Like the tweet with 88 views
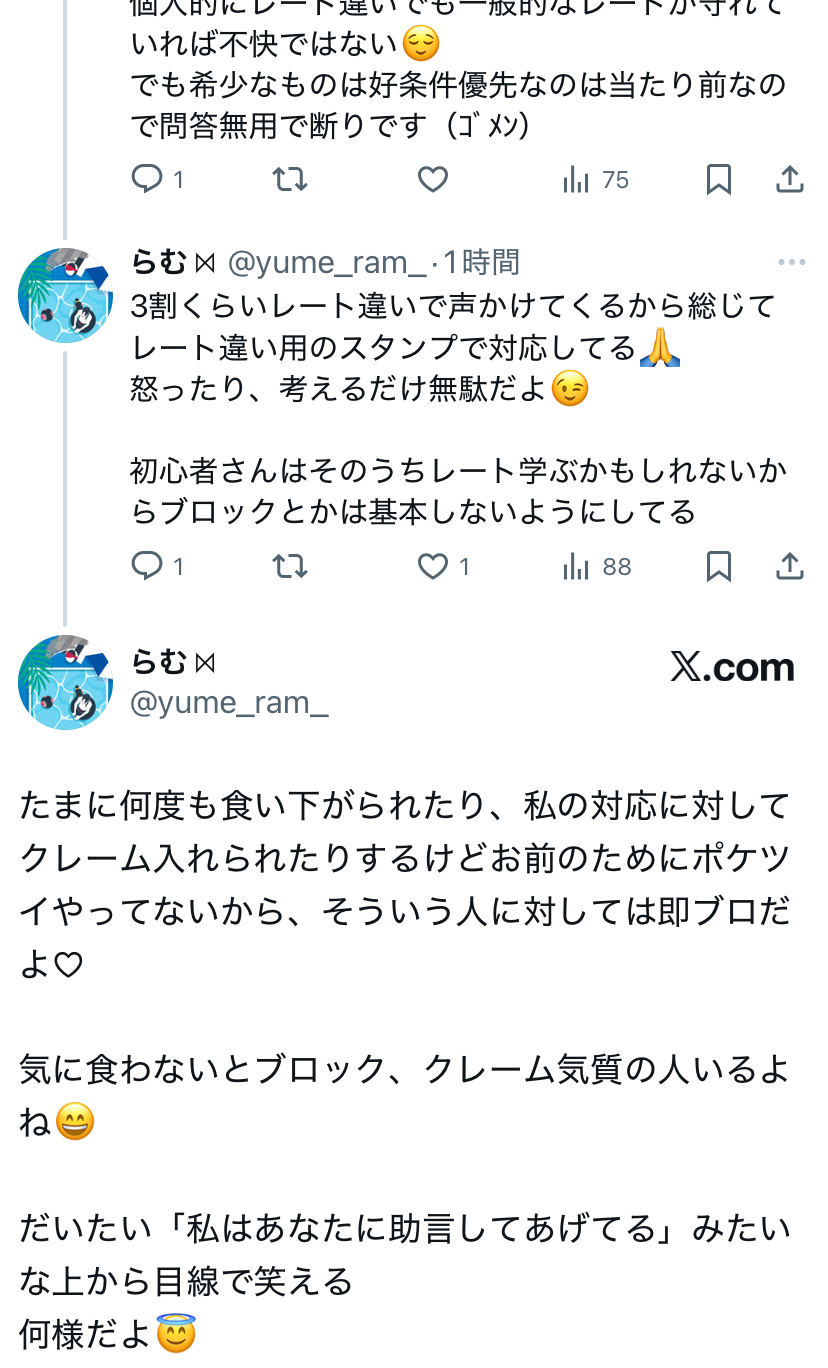 pyautogui.click(x=433, y=567)
